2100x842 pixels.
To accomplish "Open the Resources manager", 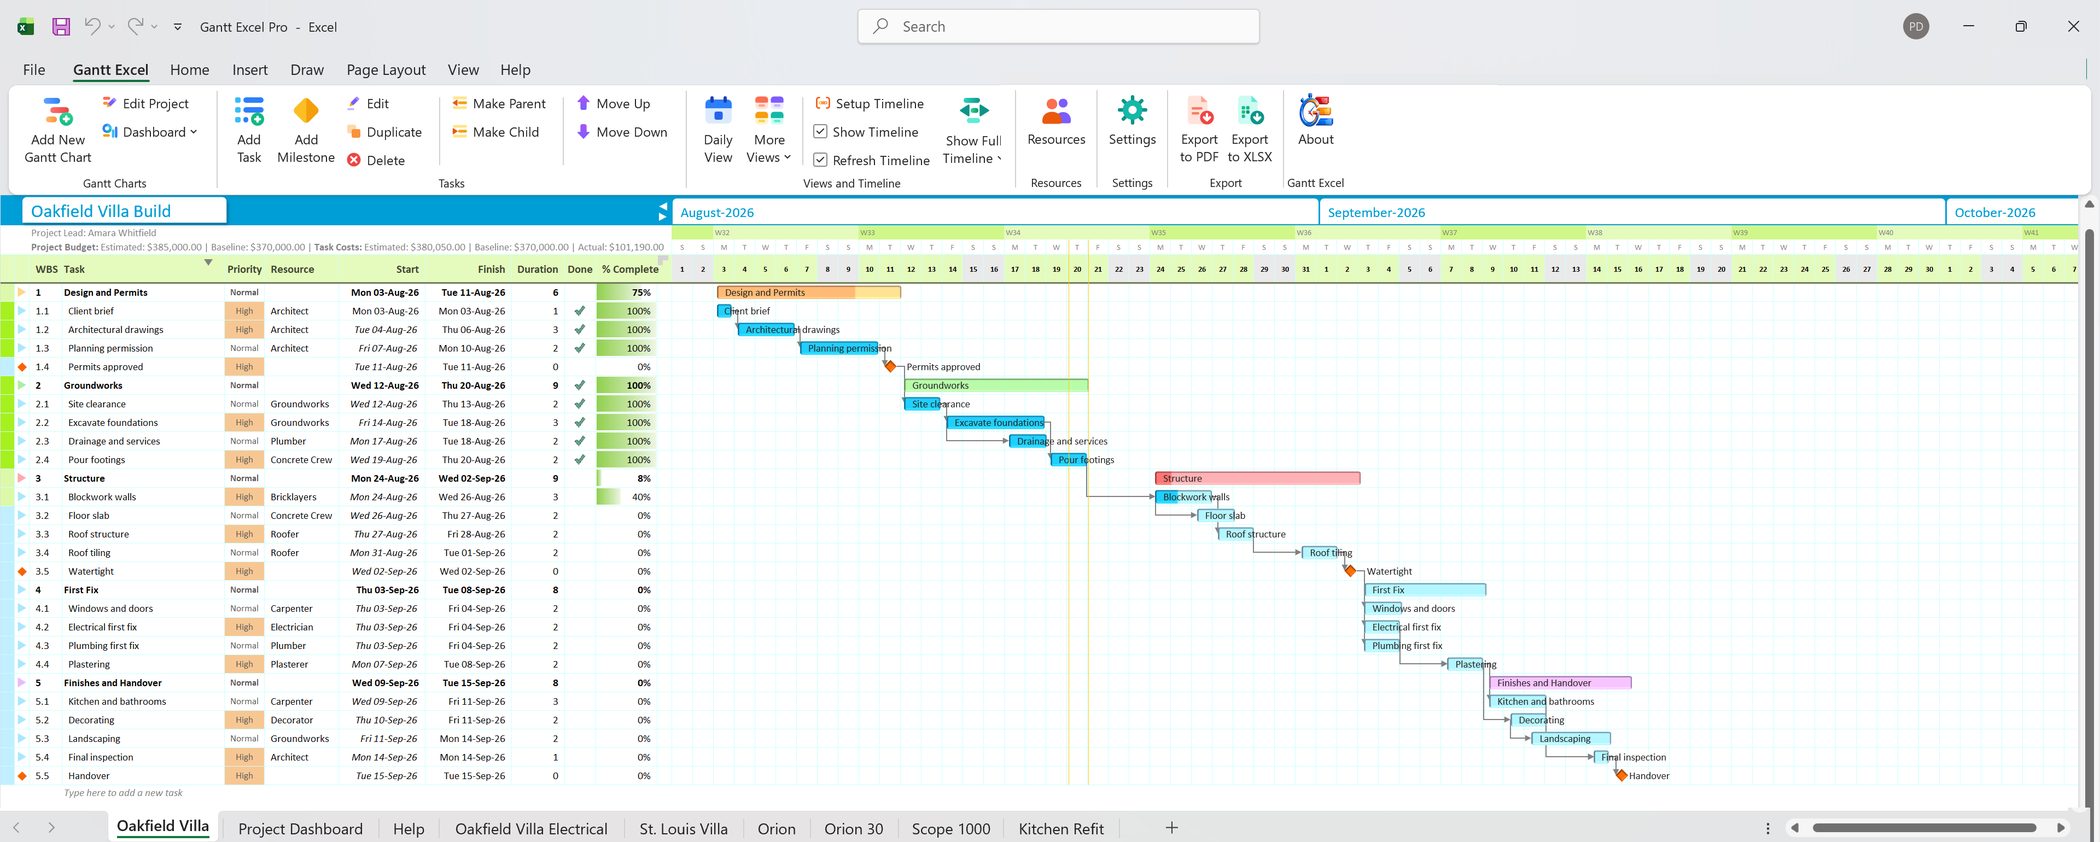I will pos(1056,121).
